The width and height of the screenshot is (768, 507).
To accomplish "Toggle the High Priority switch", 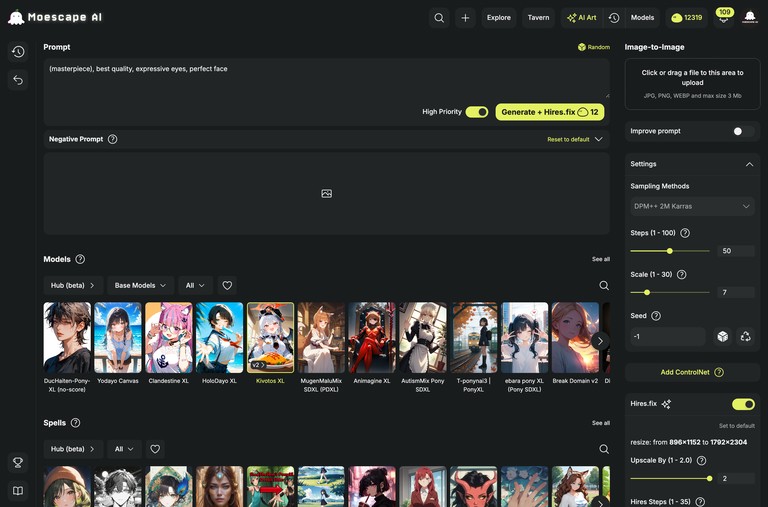I will (477, 112).
